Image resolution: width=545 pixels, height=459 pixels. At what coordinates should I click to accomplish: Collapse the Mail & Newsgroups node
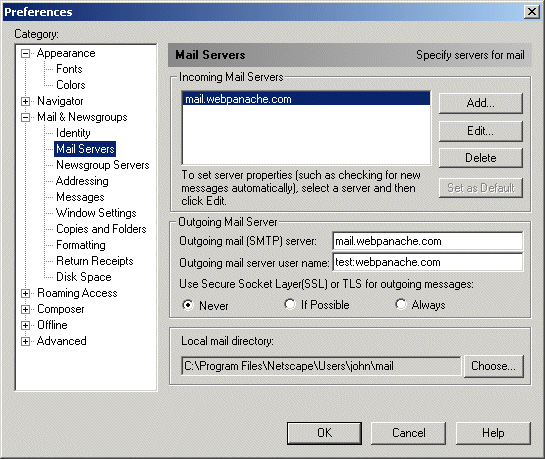(x=25, y=117)
